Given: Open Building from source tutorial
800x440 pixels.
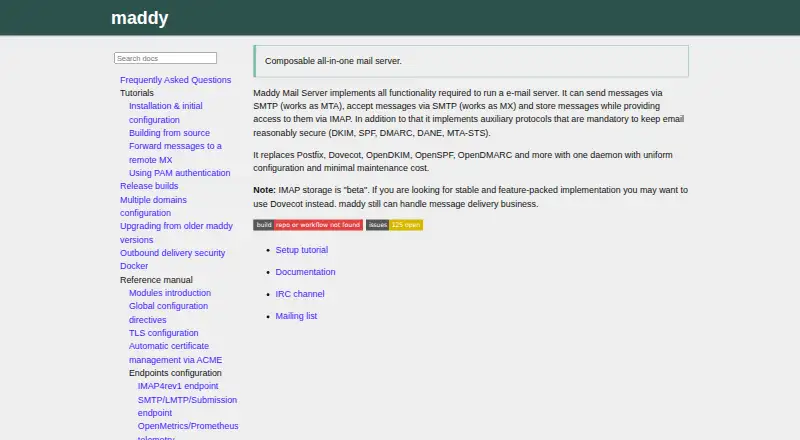Looking at the screenshot, I should pos(169,133).
